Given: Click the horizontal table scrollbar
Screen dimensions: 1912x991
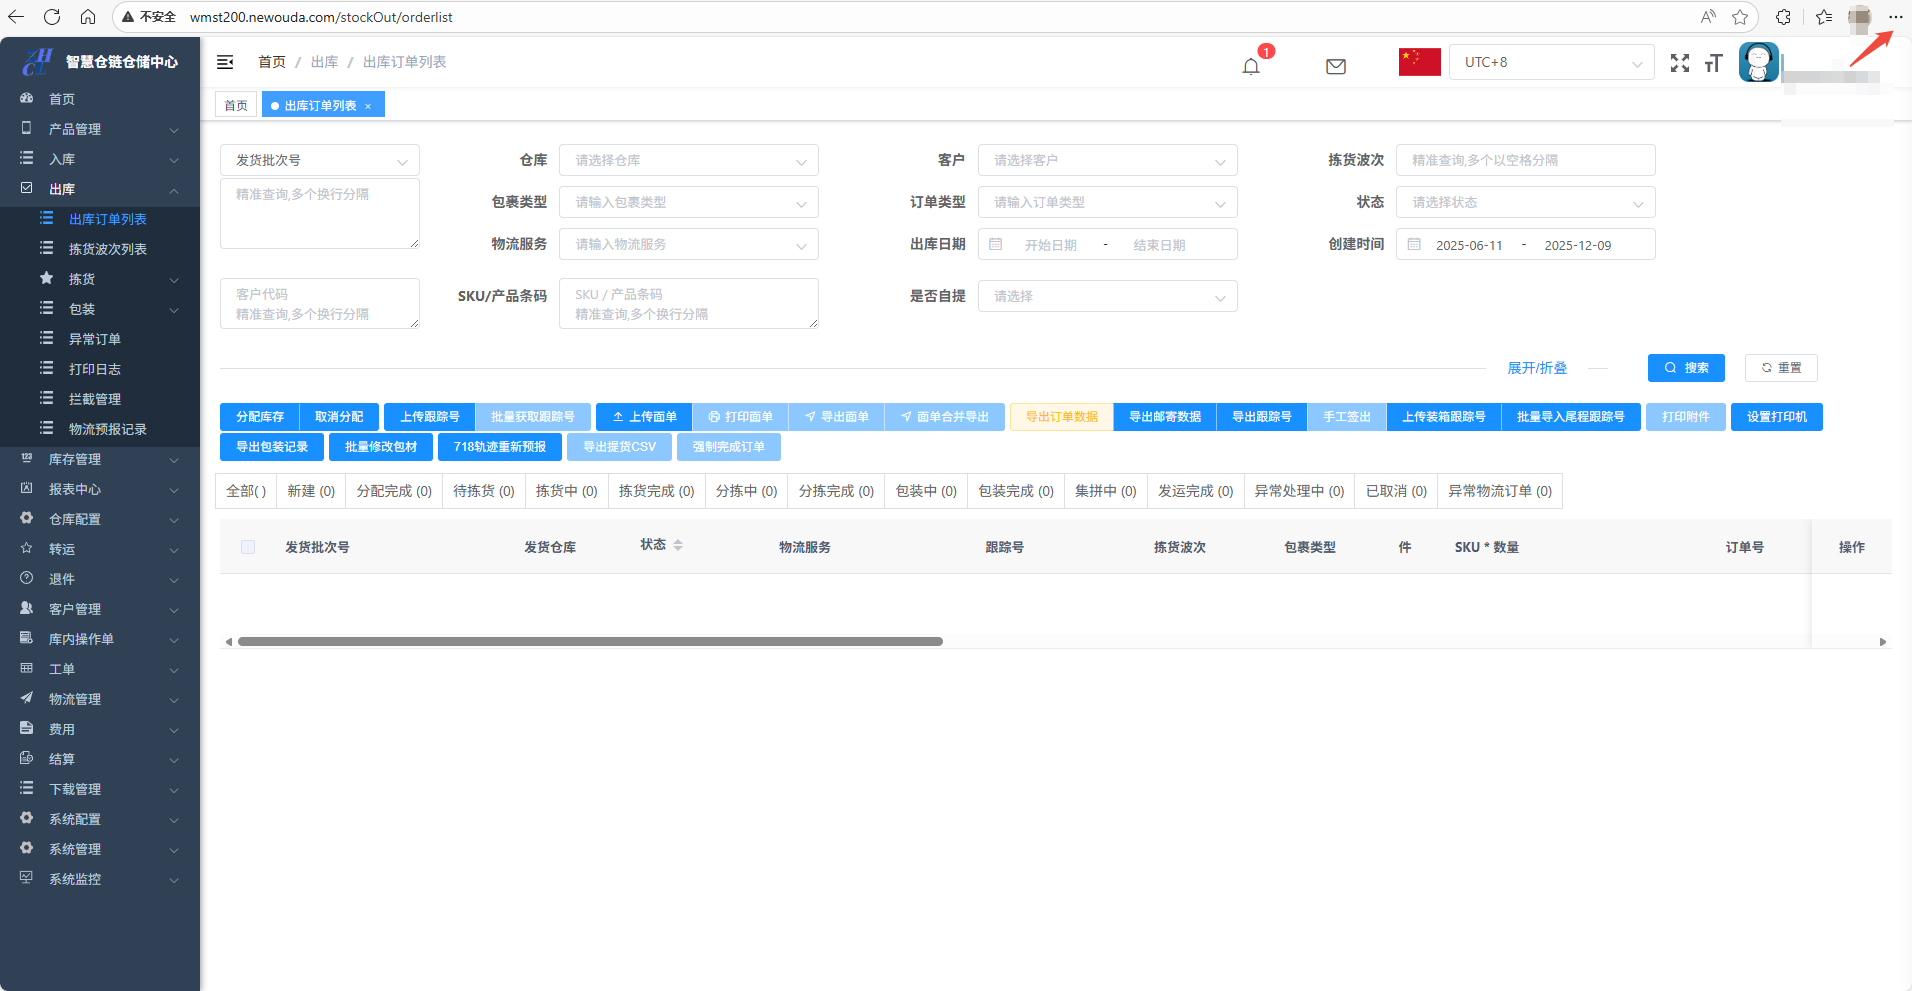Looking at the screenshot, I should pos(590,642).
